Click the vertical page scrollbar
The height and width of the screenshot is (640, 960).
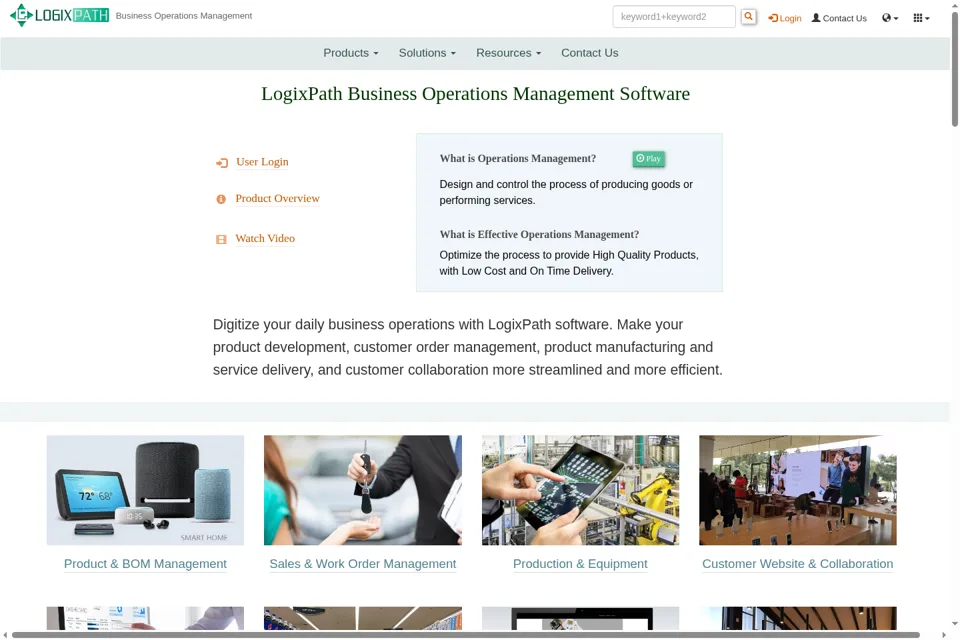pos(954,70)
